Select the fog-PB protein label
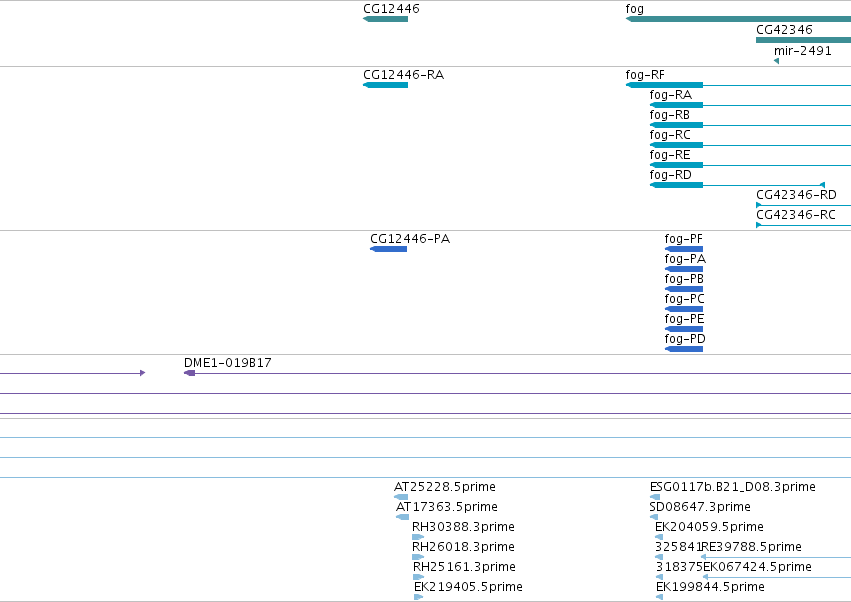 click(x=684, y=279)
